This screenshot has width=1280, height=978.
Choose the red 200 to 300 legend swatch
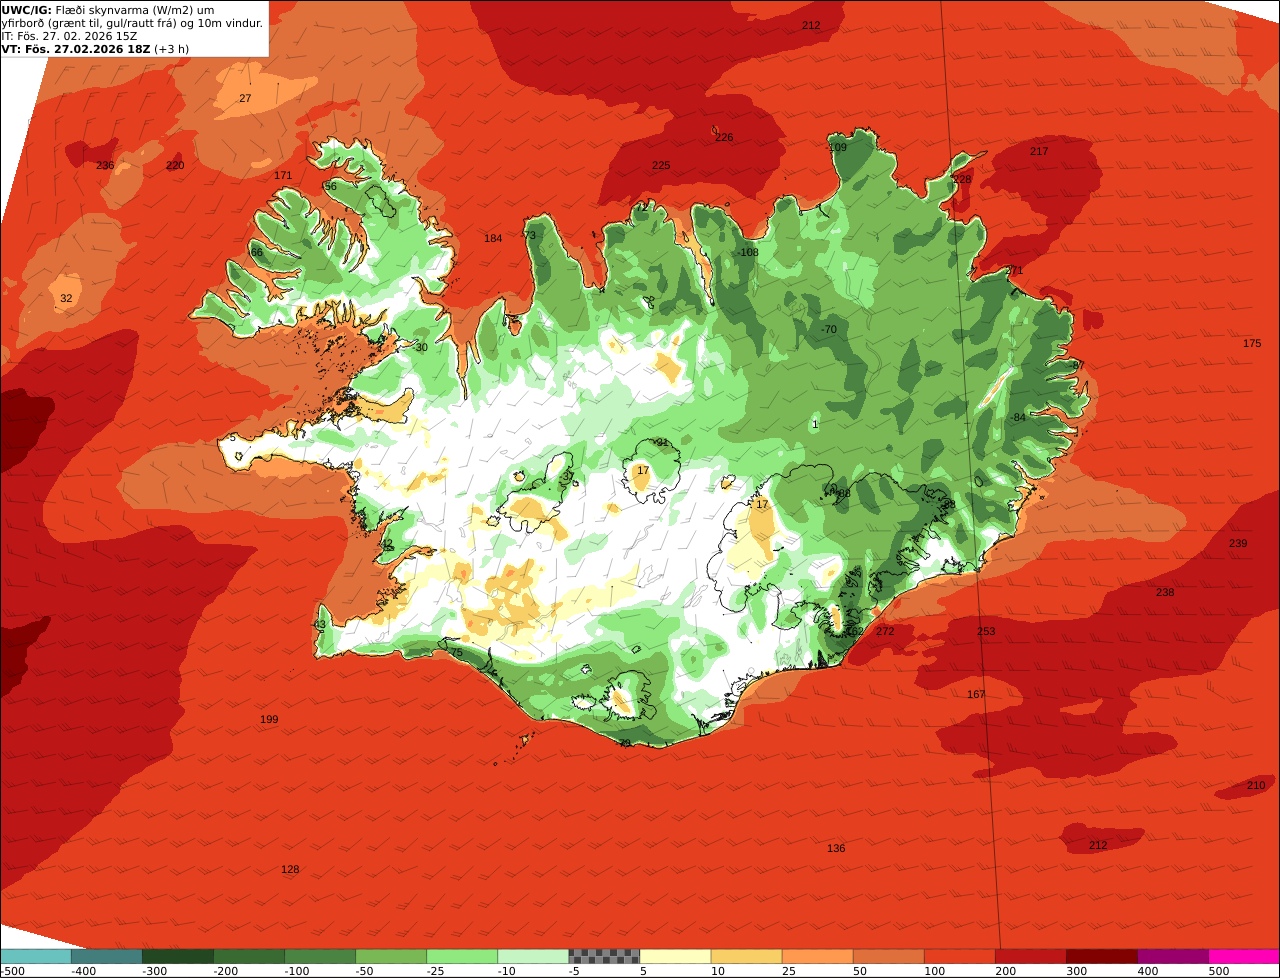pyautogui.click(x=1030, y=956)
